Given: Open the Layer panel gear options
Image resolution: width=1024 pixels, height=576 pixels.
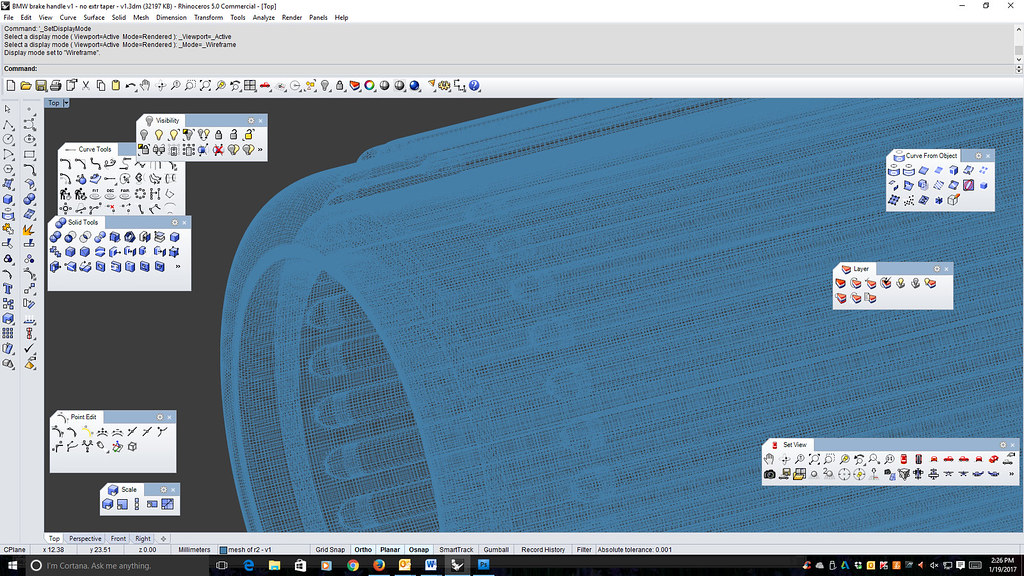Looking at the screenshot, I should (x=936, y=269).
